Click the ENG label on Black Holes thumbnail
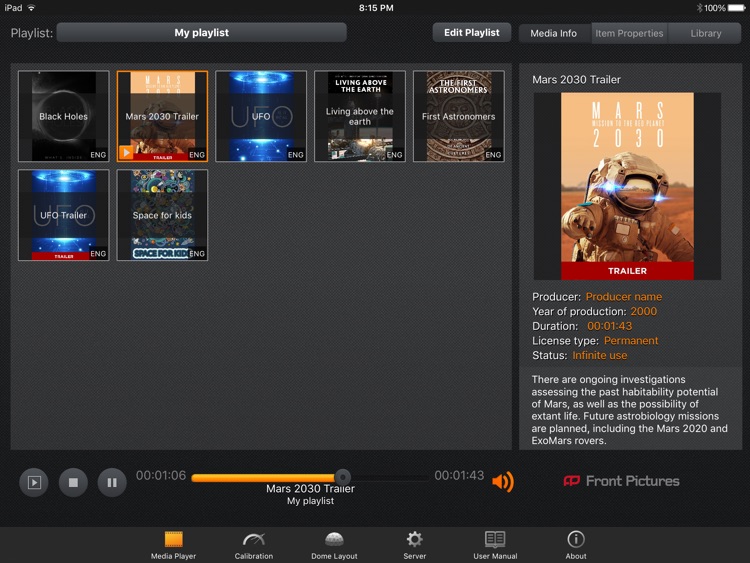 98,155
